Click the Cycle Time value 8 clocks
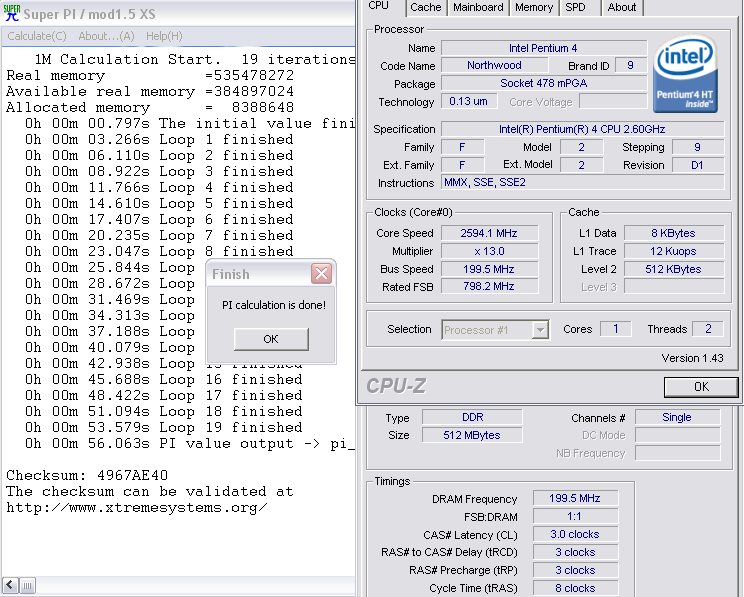744x597 pixels. click(x=576, y=588)
